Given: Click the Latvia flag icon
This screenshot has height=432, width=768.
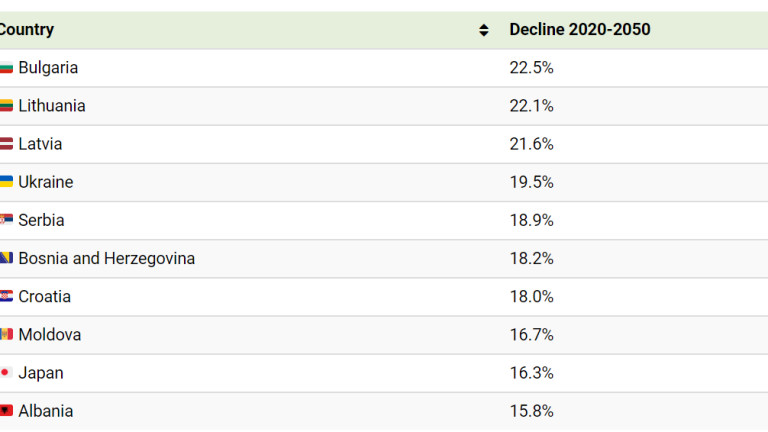Looking at the screenshot, I should coord(6,144).
